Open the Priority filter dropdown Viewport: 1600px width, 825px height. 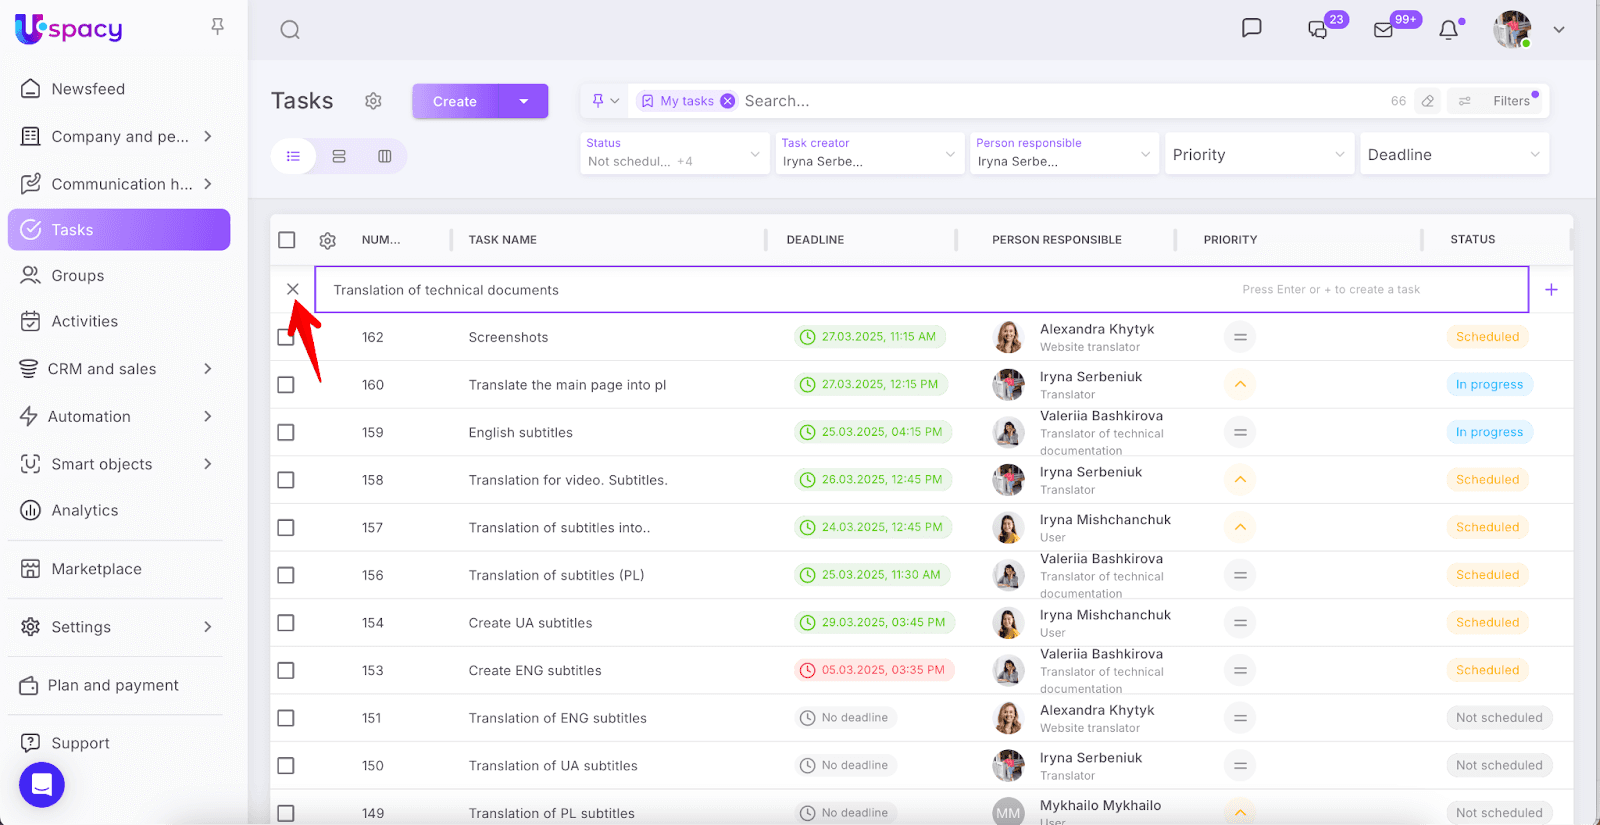coord(1258,155)
